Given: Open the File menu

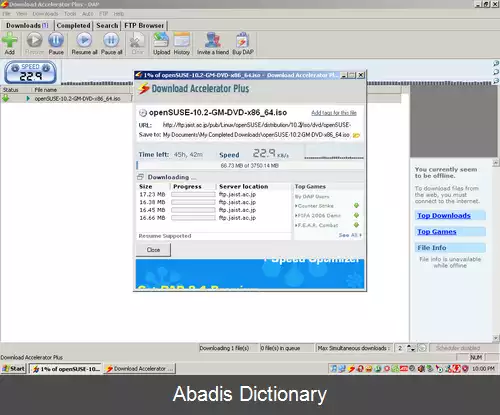Looking at the screenshot, I should pyautogui.click(x=6, y=14).
